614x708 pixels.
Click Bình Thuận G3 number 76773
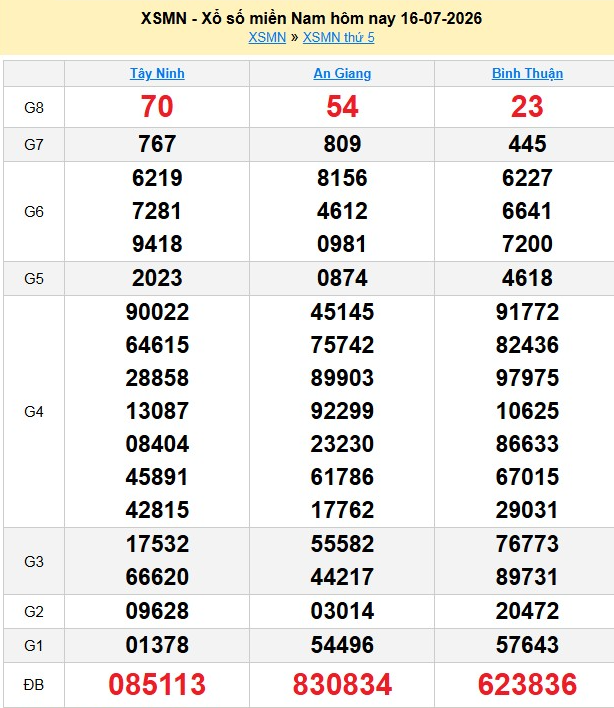pyautogui.click(x=527, y=544)
